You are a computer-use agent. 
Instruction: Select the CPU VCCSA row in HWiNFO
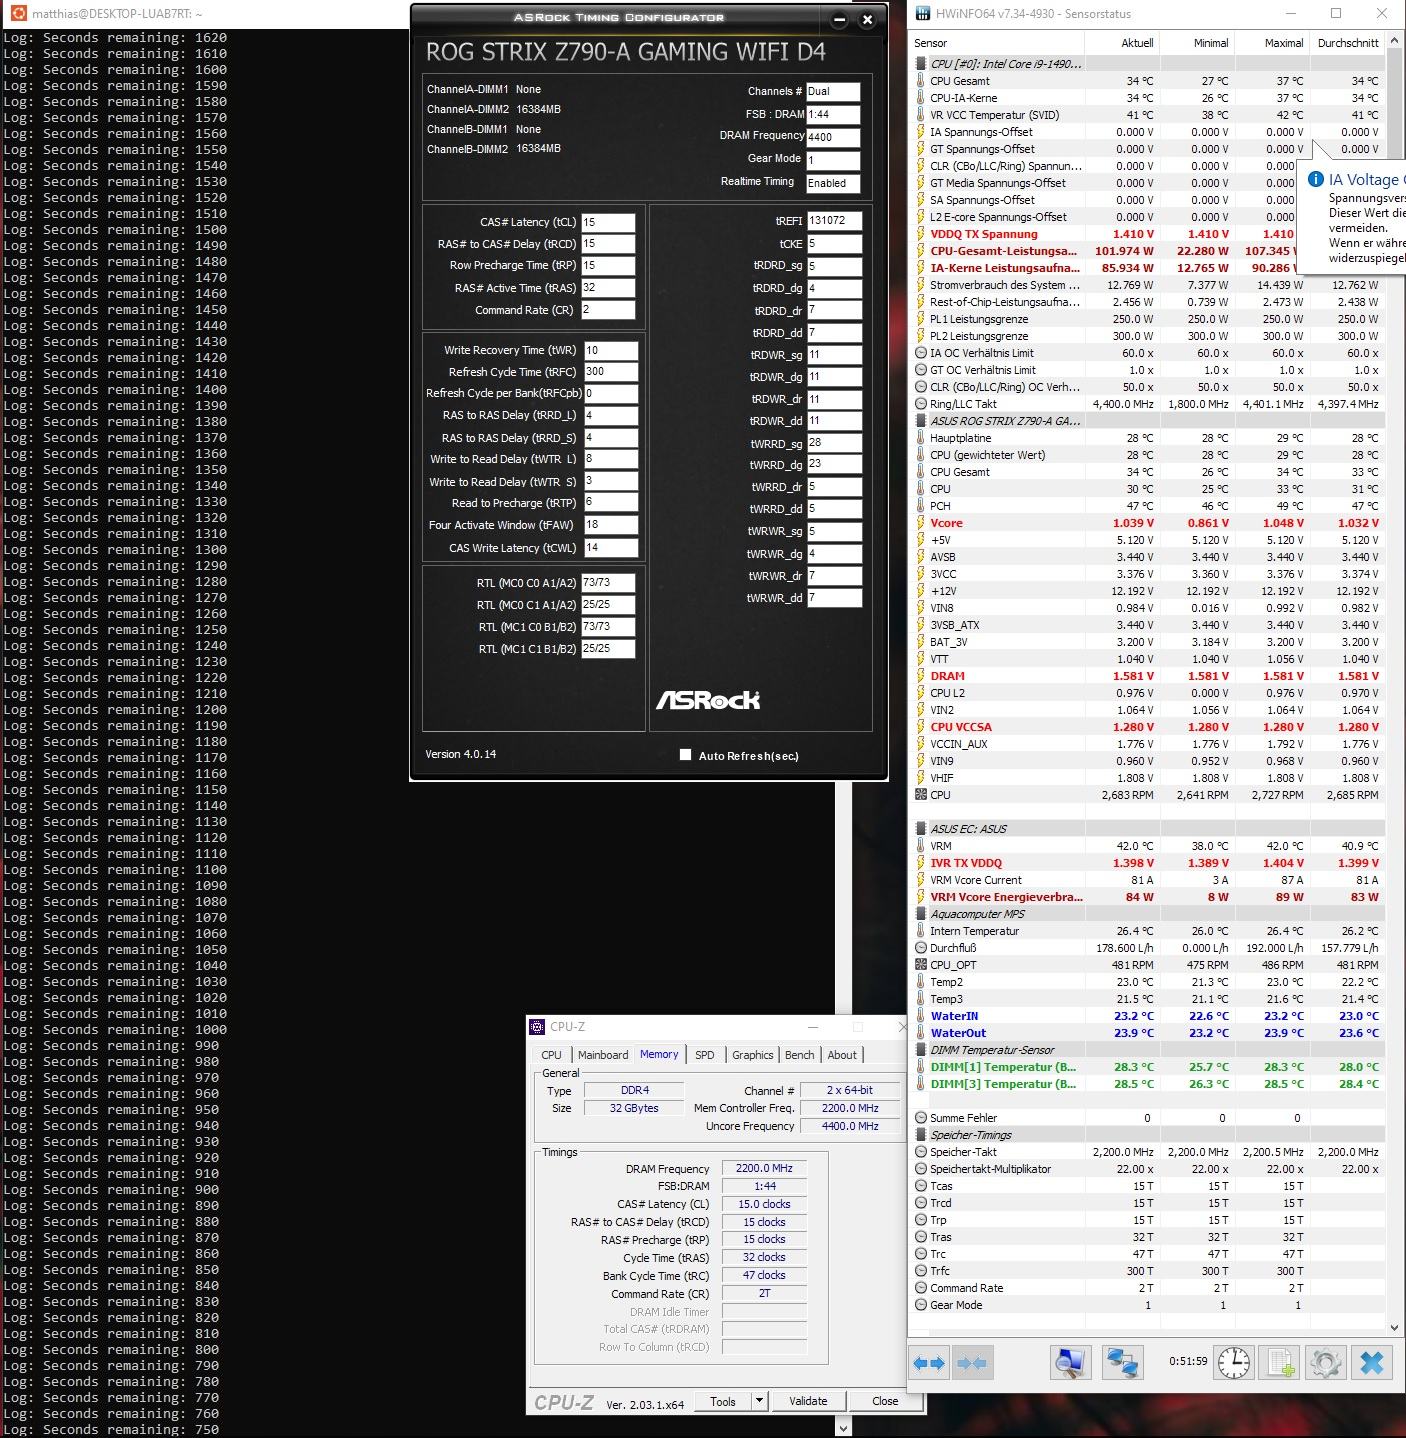[x=1147, y=727]
